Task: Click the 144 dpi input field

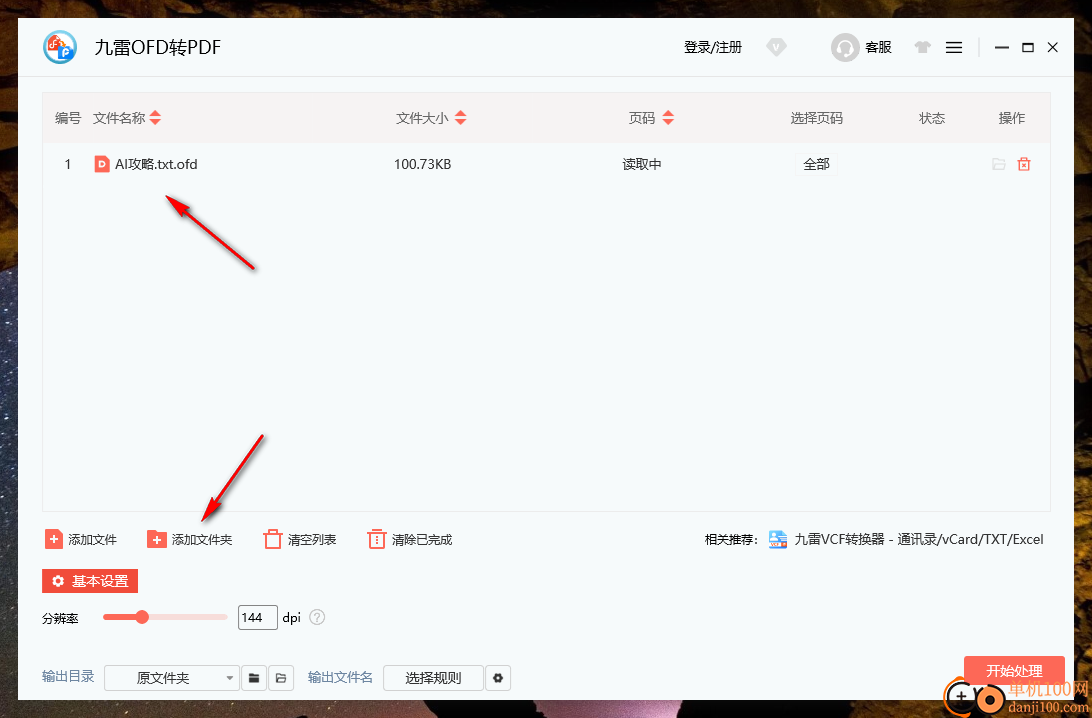Action: [x=258, y=617]
